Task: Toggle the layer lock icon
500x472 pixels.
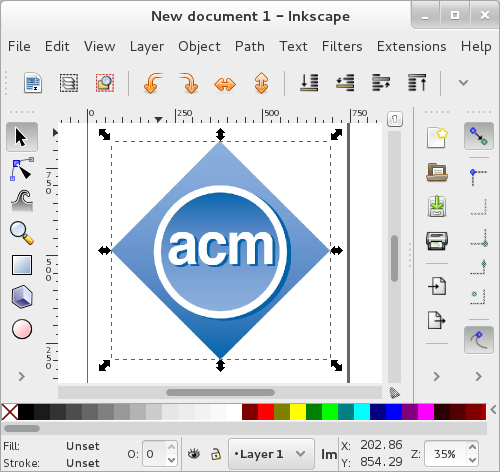Action: 216,454
